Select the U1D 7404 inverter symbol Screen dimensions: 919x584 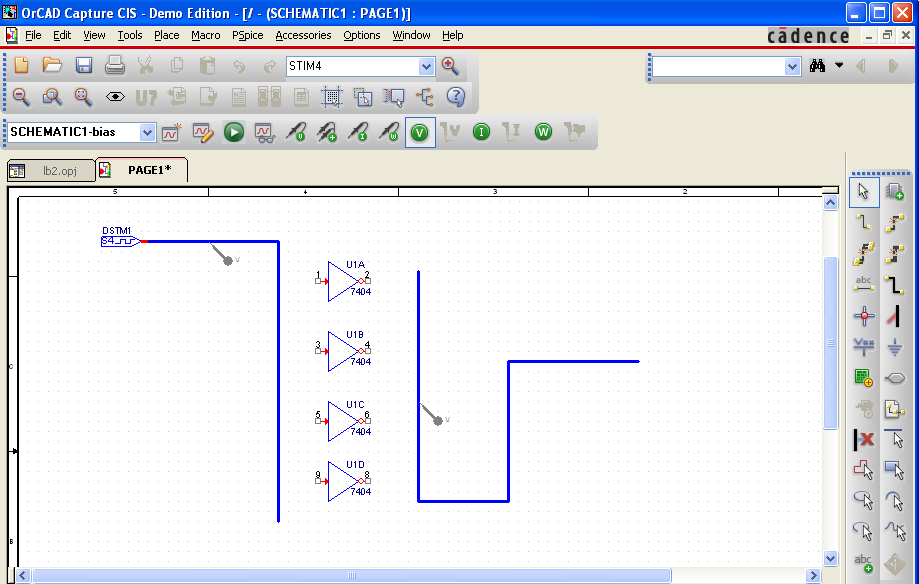click(x=343, y=481)
